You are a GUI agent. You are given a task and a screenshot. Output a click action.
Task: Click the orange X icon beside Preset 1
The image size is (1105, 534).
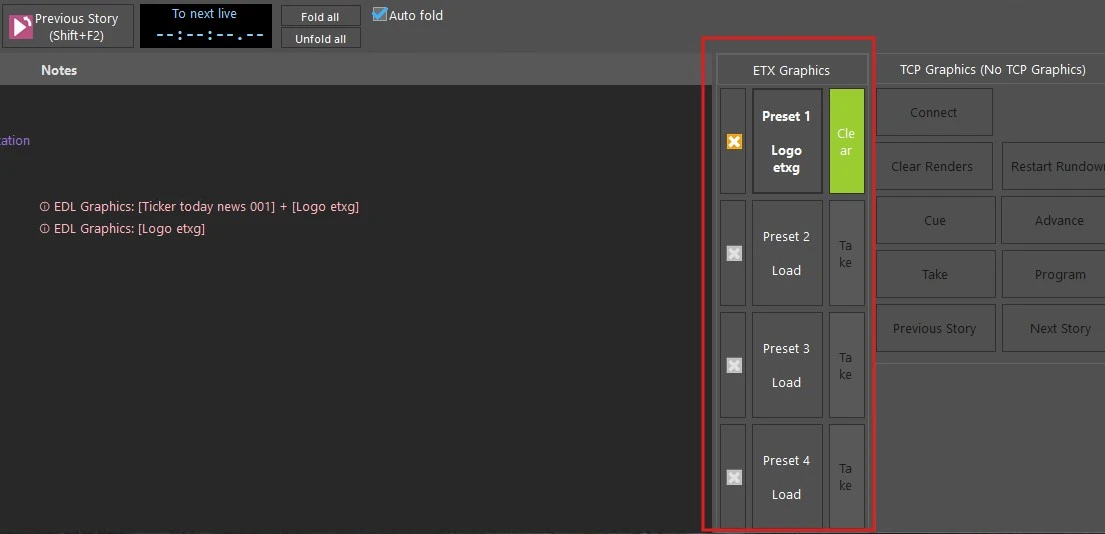pyautogui.click(x=734, y=142)
